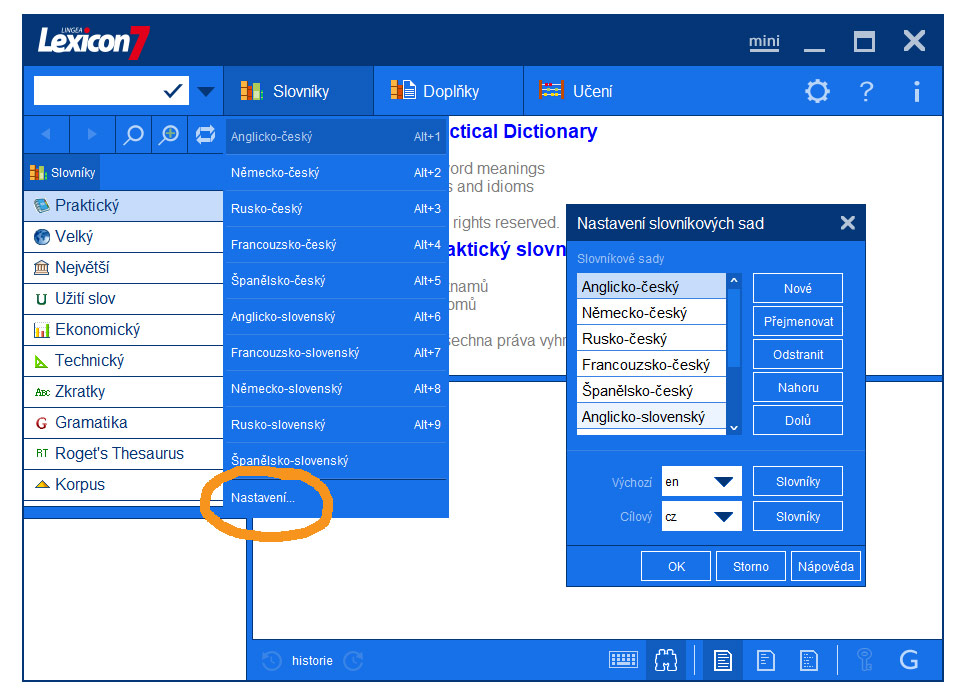This screenshot has height=693, width=966.
Task: Select the Gramatika dictionary
Action: pyautogui.click(x=123, y=423)
